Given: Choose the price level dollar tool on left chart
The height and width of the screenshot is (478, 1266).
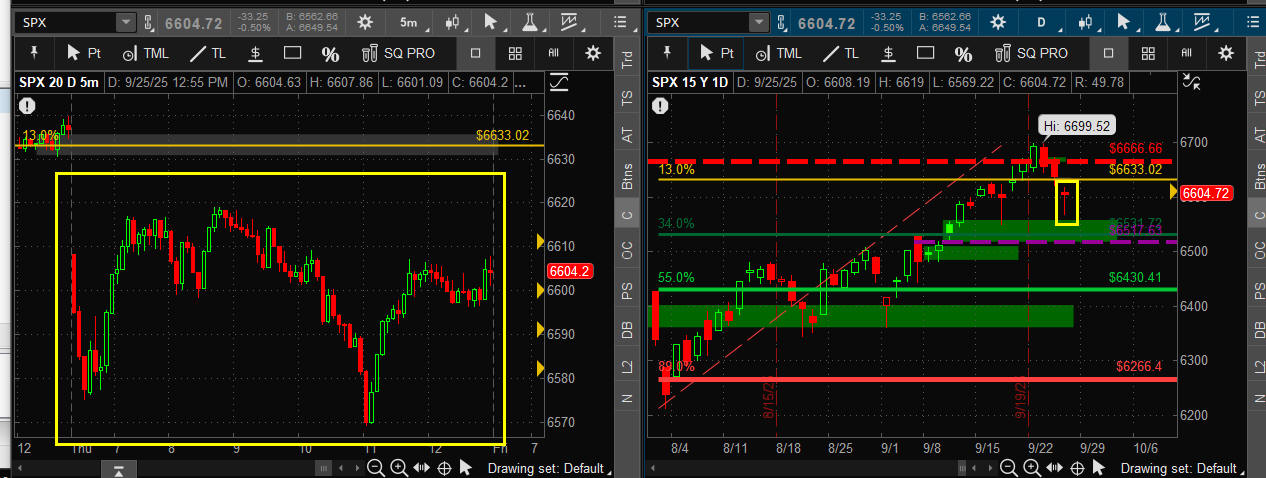Looking at the screenshot, I should pos(255,53).
